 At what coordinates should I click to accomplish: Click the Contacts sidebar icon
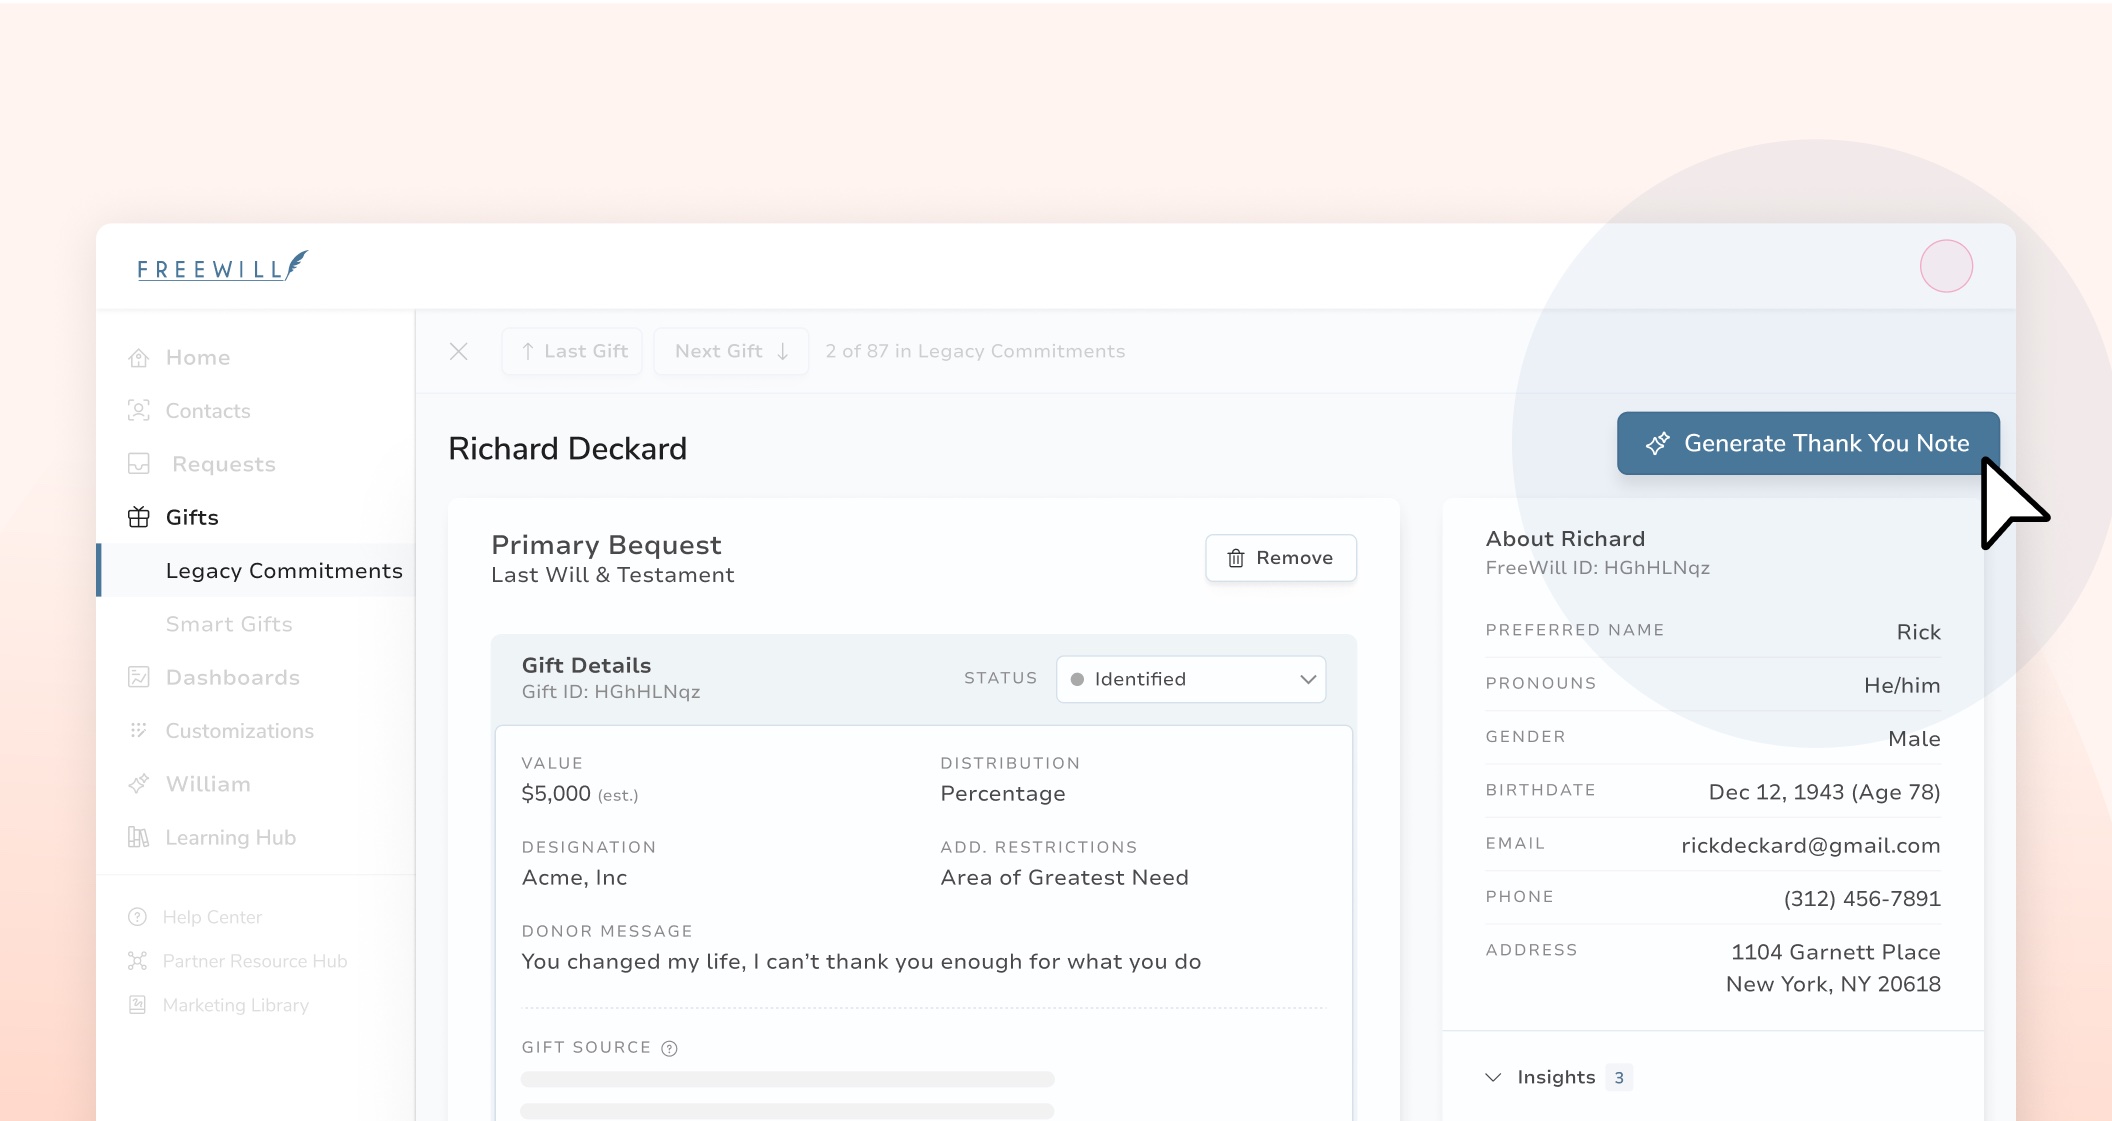pyautogui.click(x=139, y=411)
